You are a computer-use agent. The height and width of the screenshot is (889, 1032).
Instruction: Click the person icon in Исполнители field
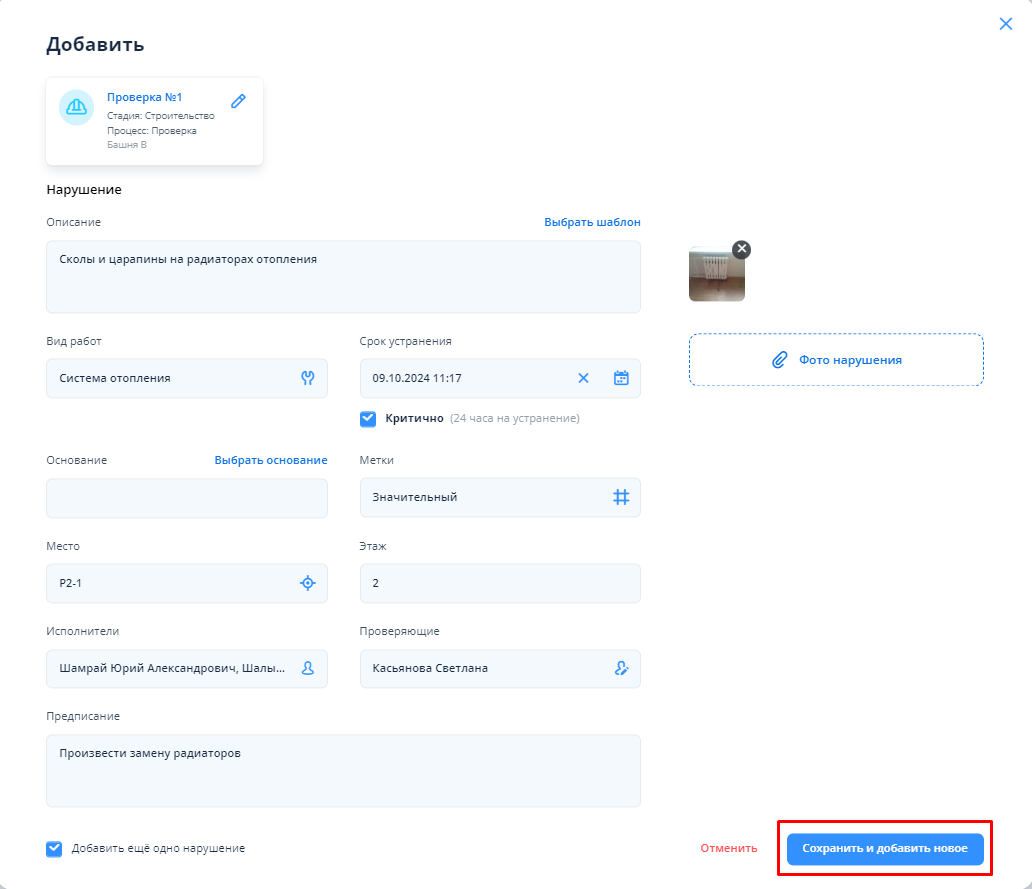tap(308, 668)
